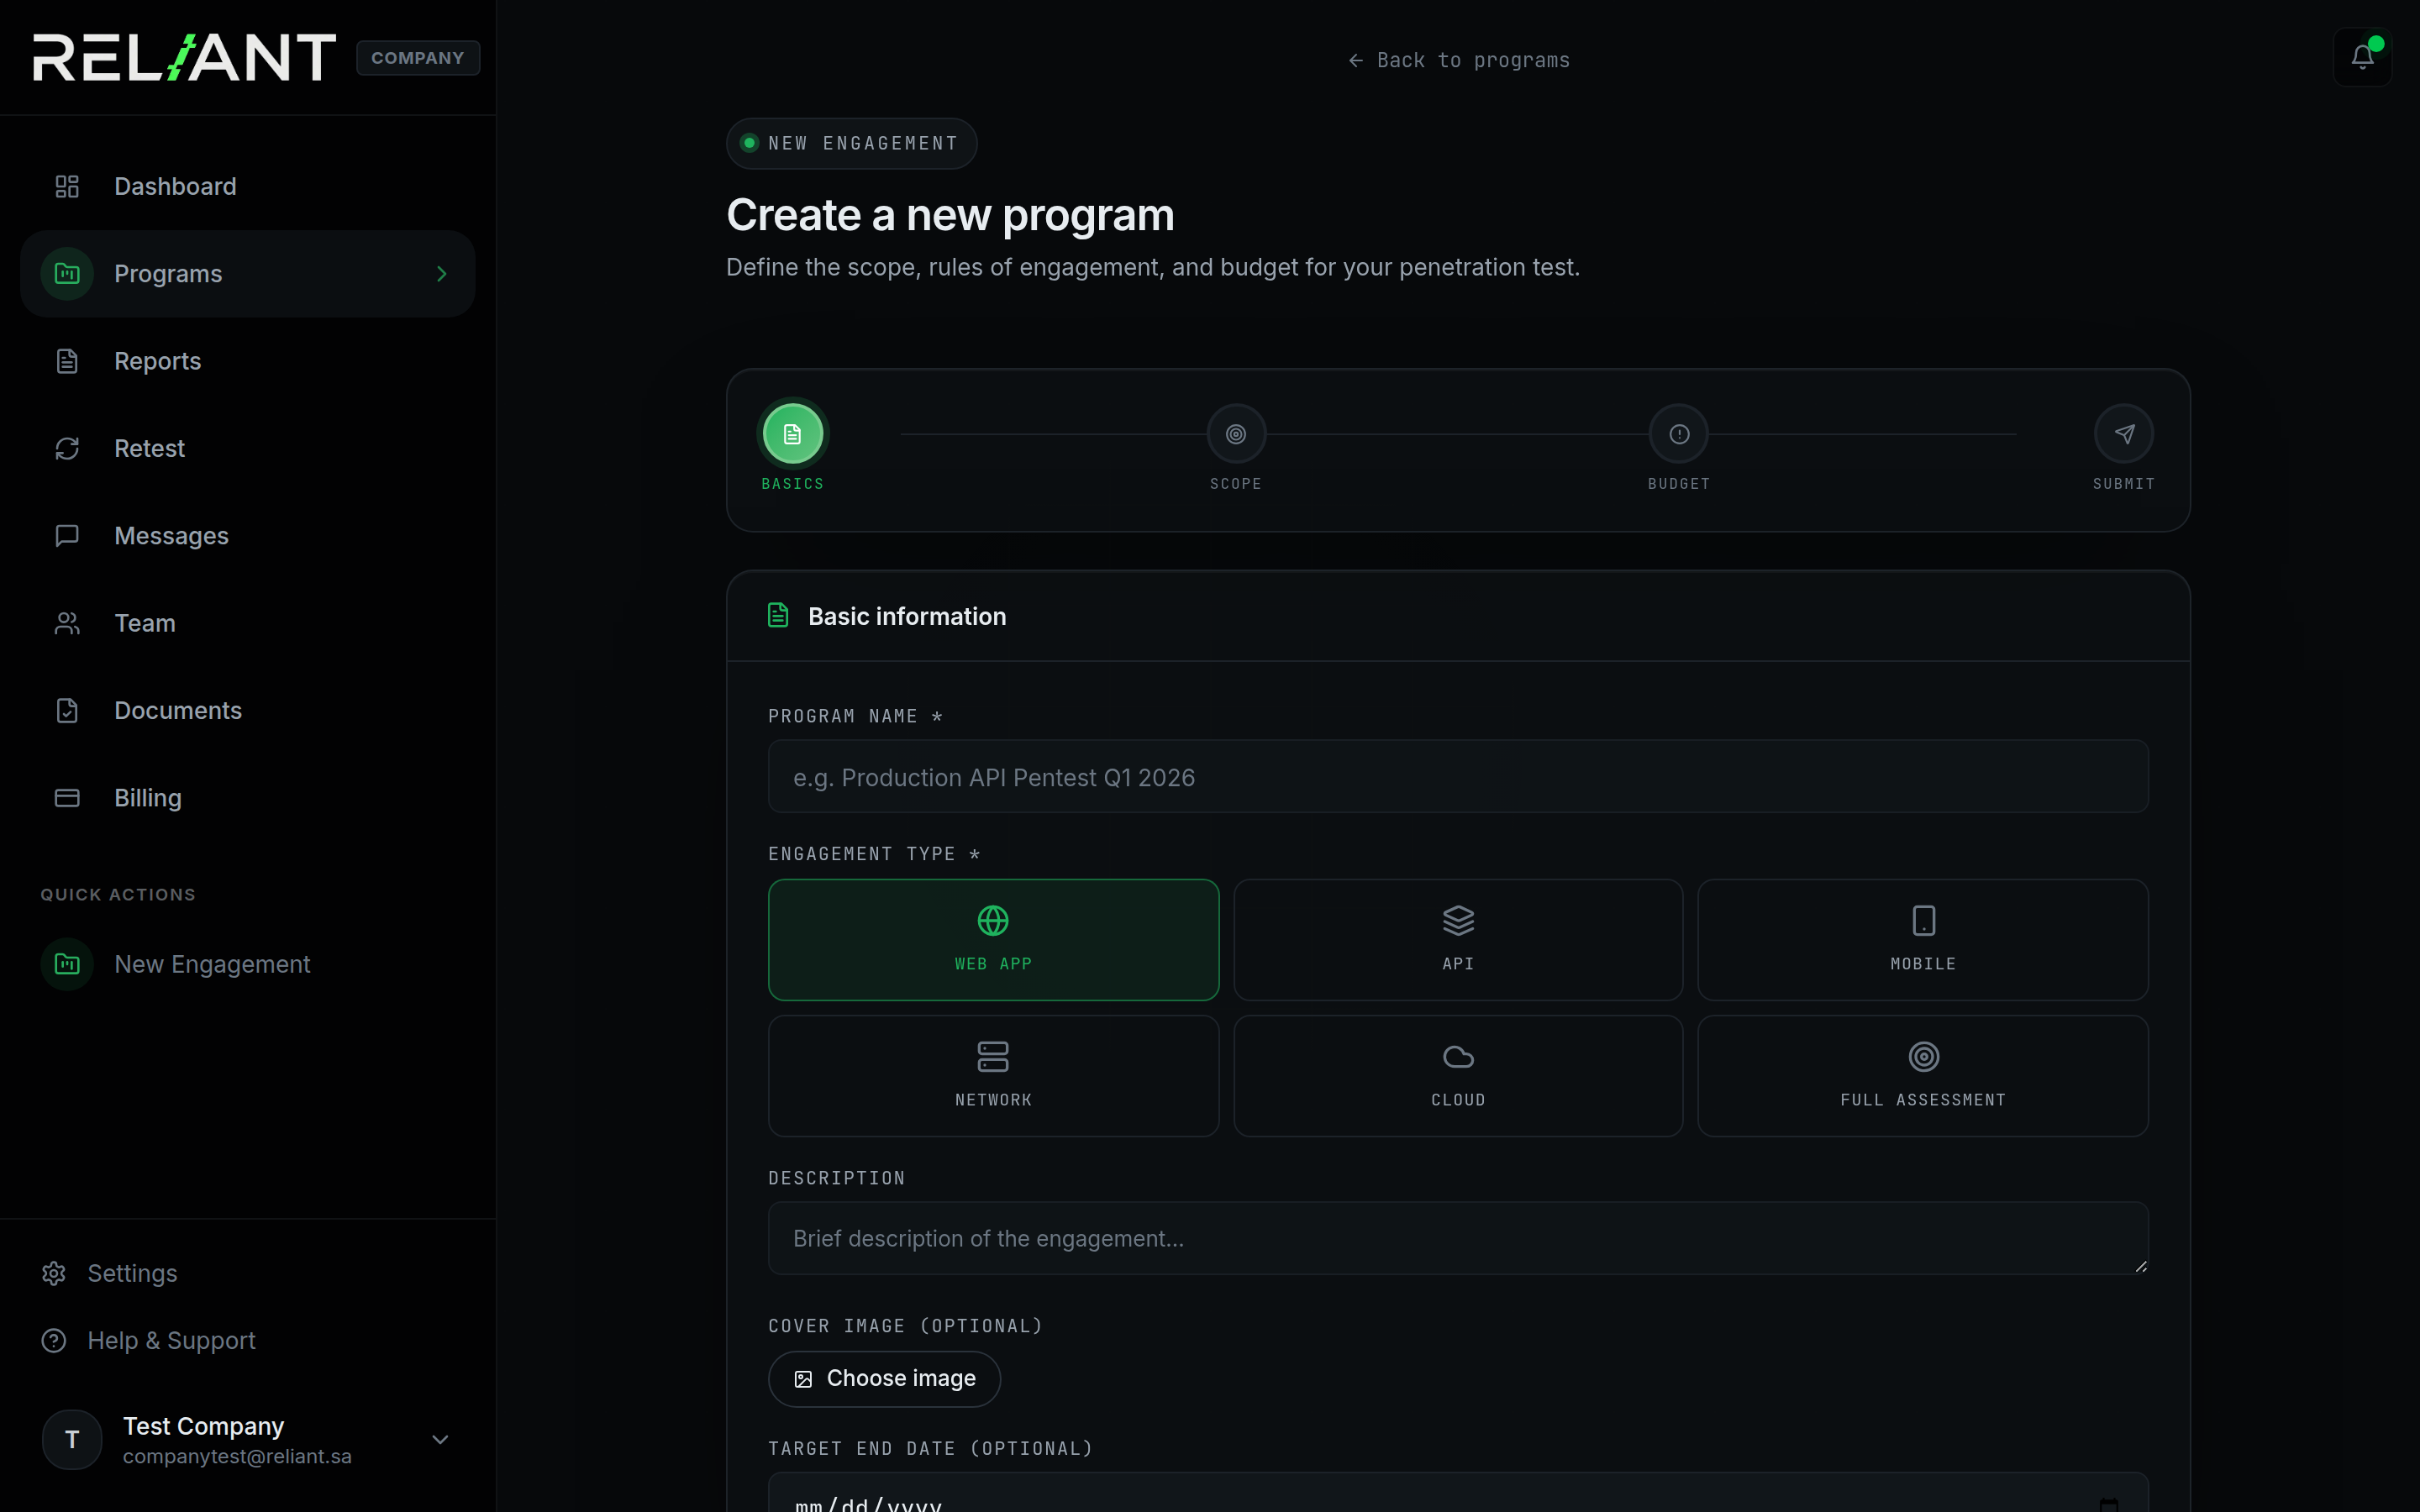This screenshot has height=1512, width=2420.
Task: Focus the Description text area
Action: tap(1458, 1238)
